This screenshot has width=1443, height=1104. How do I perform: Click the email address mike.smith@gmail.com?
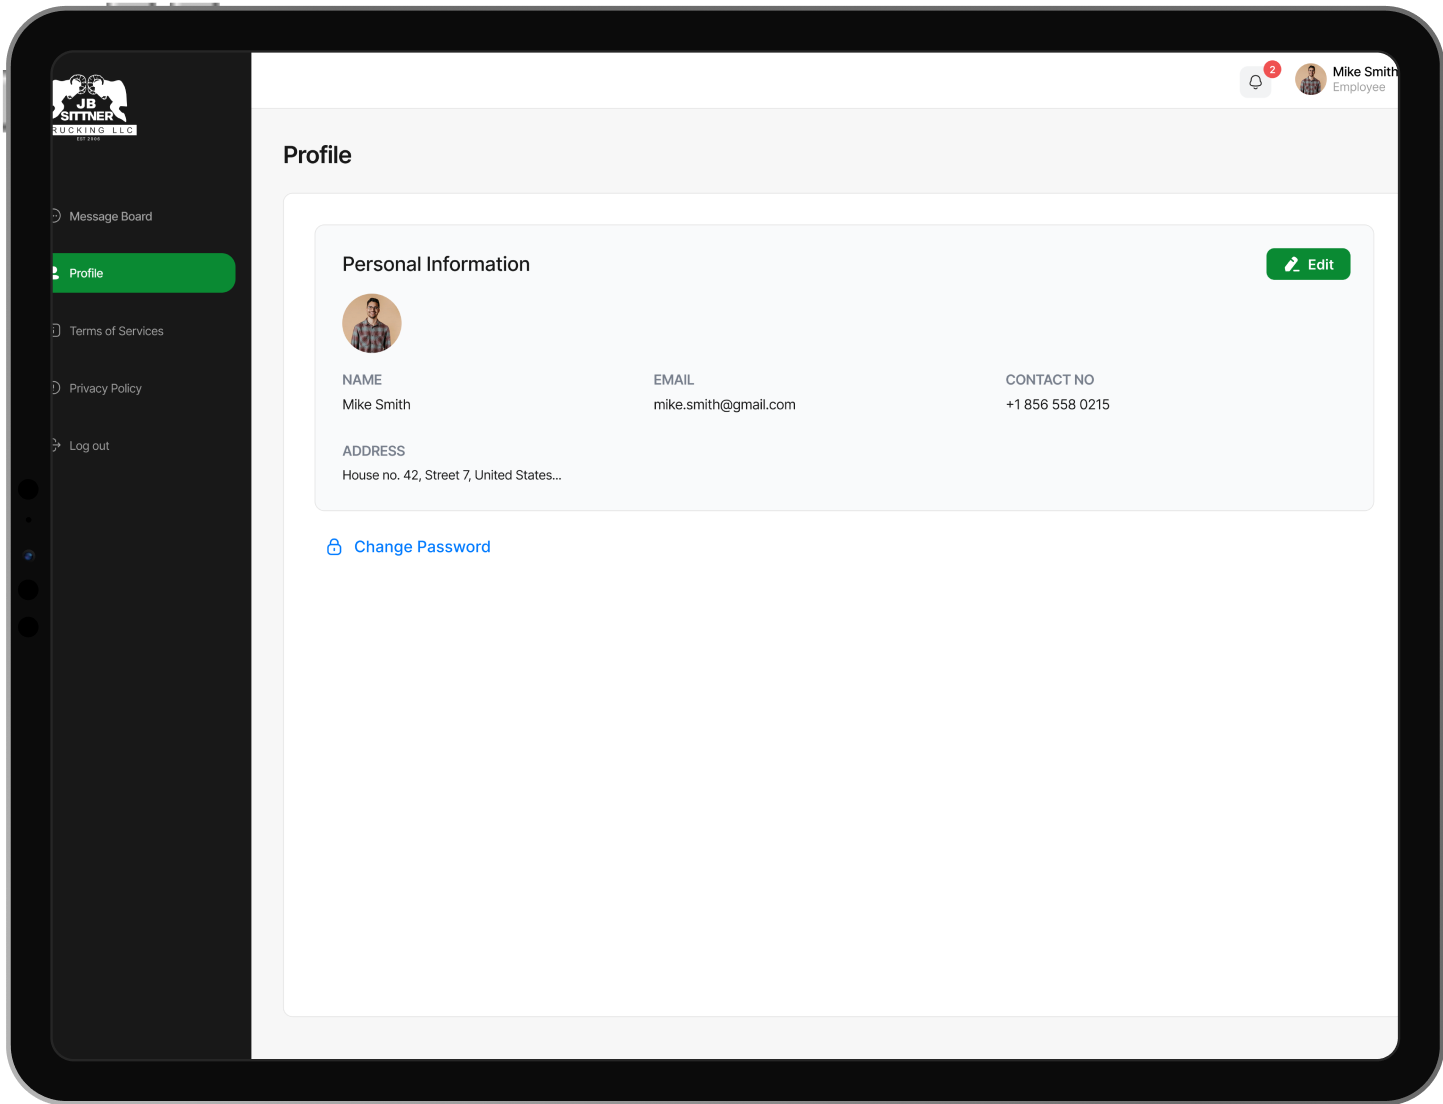click(724, 405)
